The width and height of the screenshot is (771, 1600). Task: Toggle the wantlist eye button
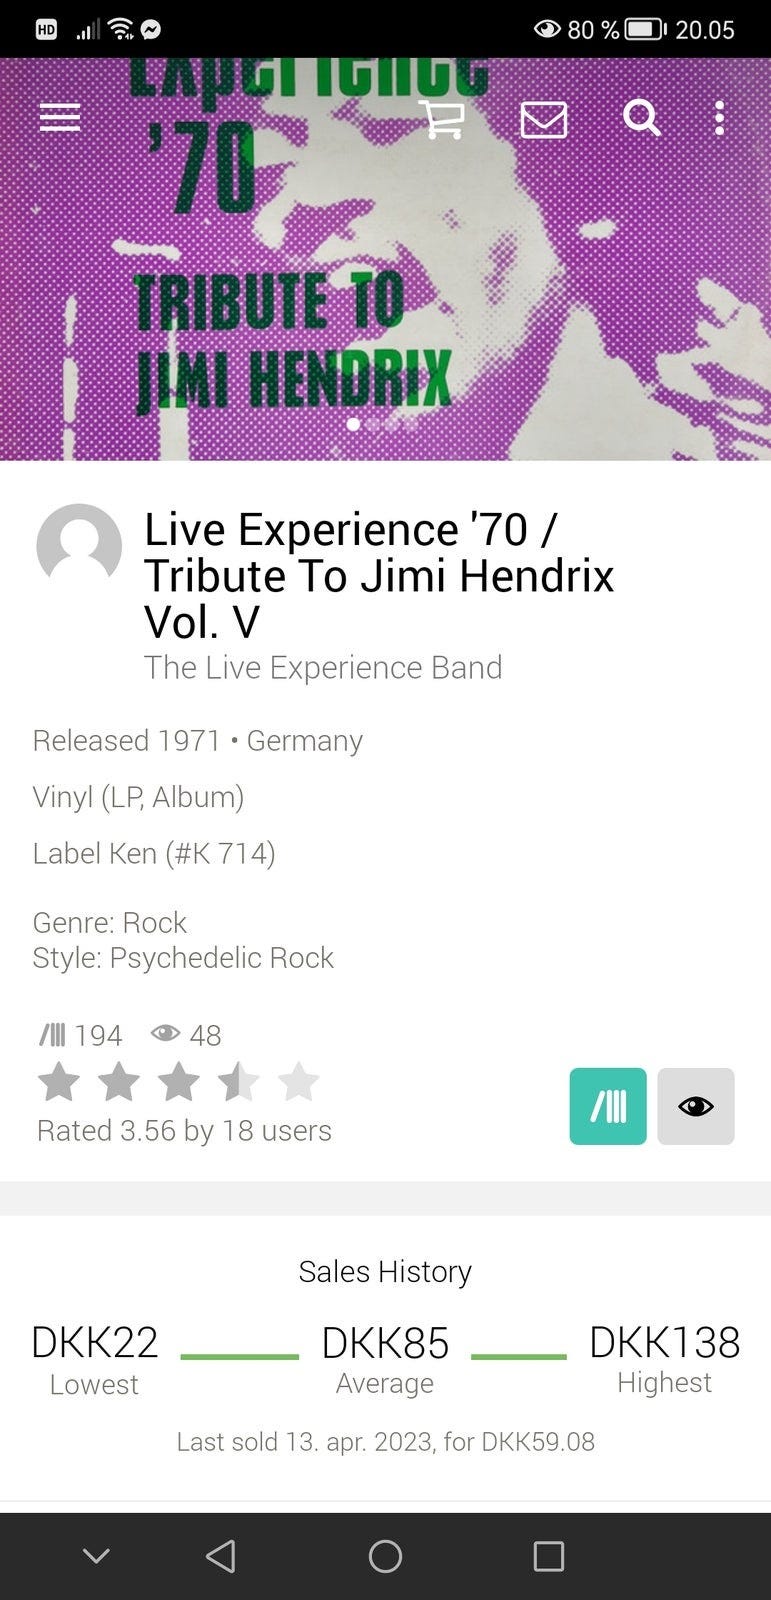pos(696,1106)
